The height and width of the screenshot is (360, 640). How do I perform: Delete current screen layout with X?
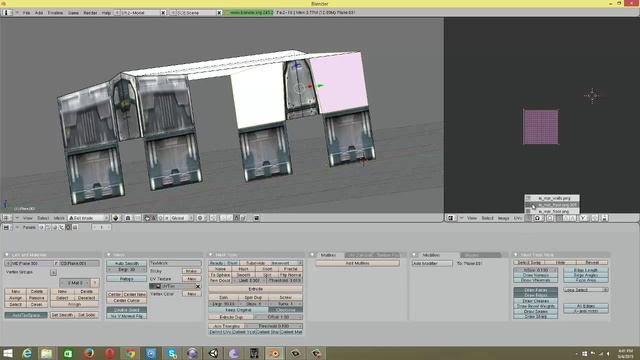coord(163,13)
